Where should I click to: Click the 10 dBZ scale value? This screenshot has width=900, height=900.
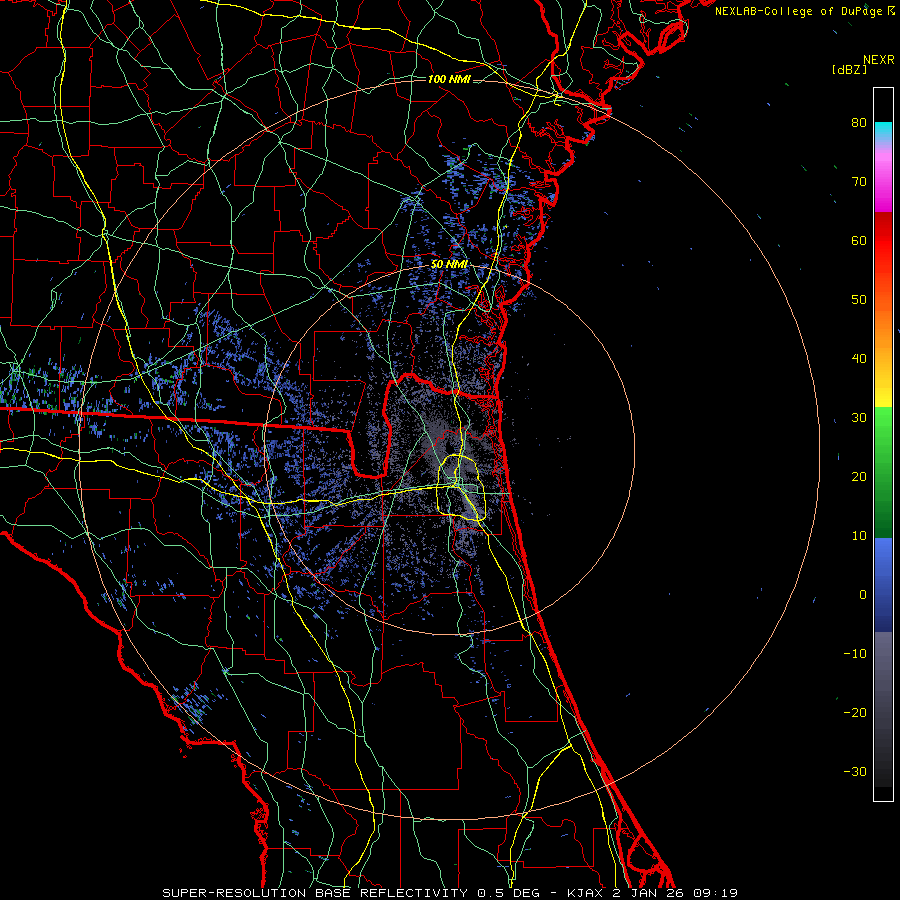click(859, 536)
